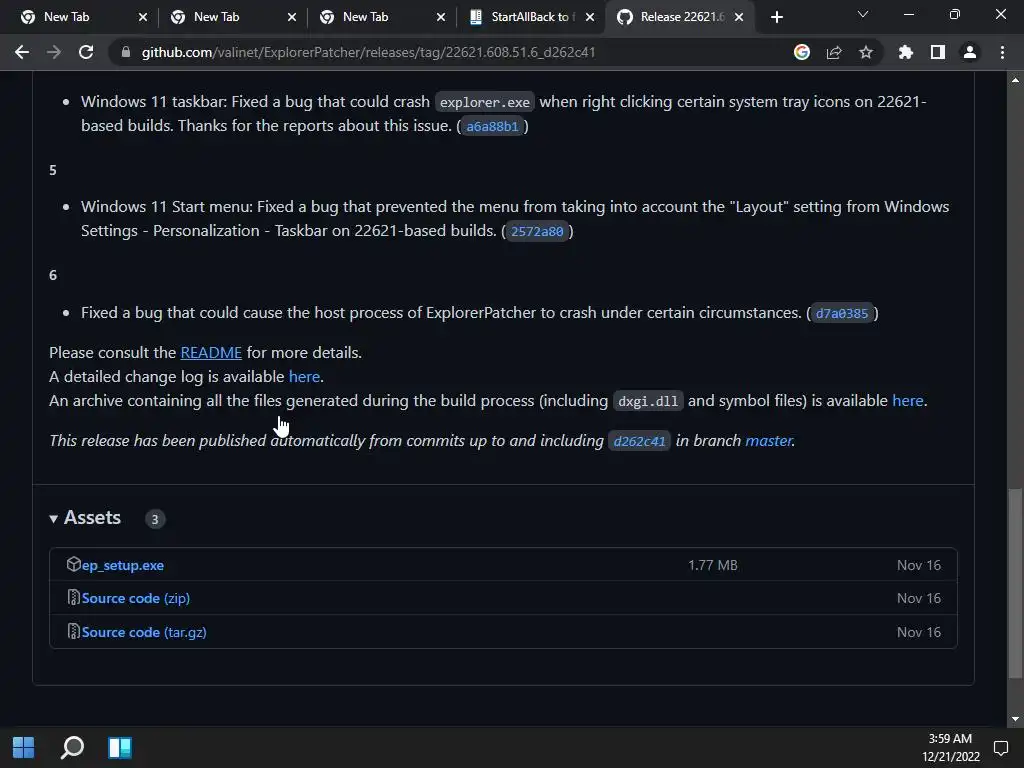Reload the GitHub release page

point(86,52)
